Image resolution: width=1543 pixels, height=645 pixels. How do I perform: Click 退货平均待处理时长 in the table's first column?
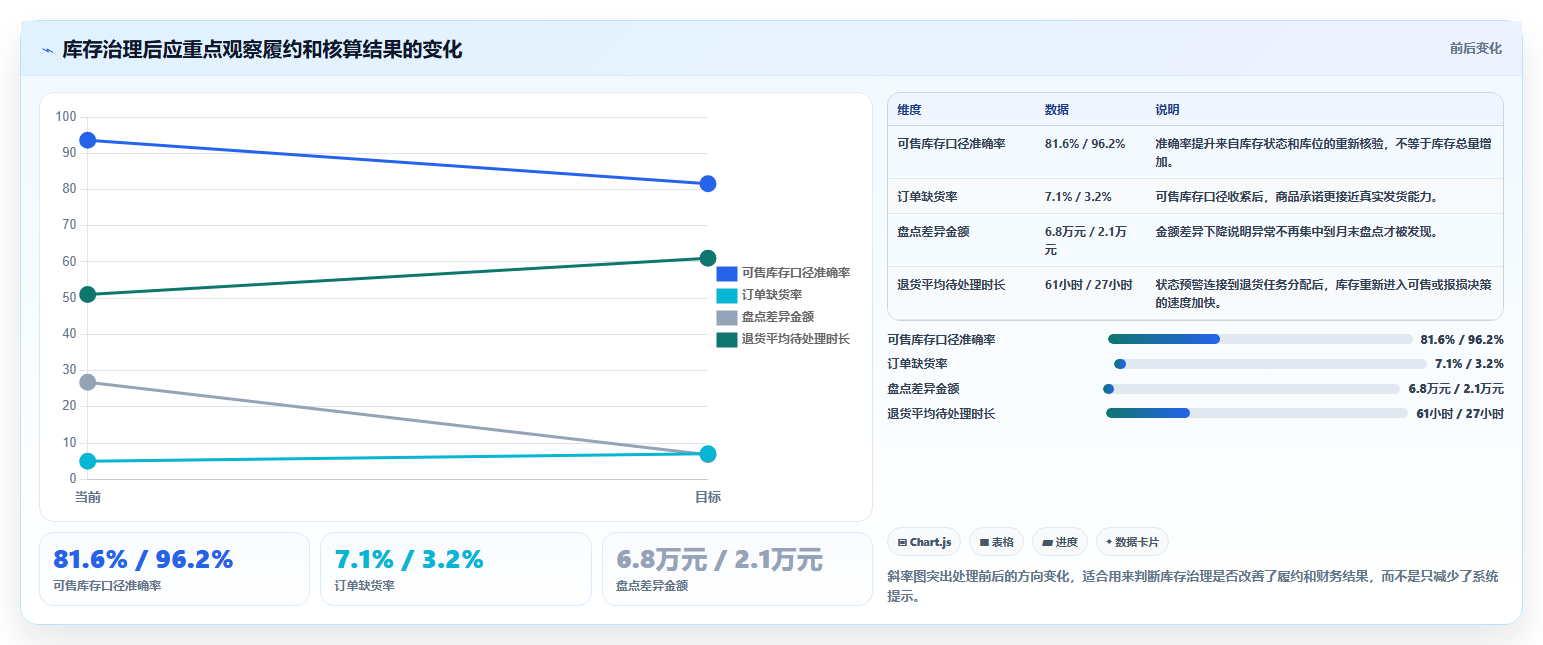click(x=951, y=285)
